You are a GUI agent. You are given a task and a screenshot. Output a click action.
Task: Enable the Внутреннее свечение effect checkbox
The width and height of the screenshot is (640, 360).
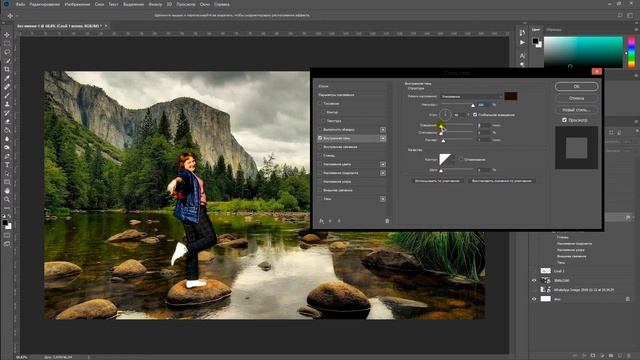tap(320, 147)
